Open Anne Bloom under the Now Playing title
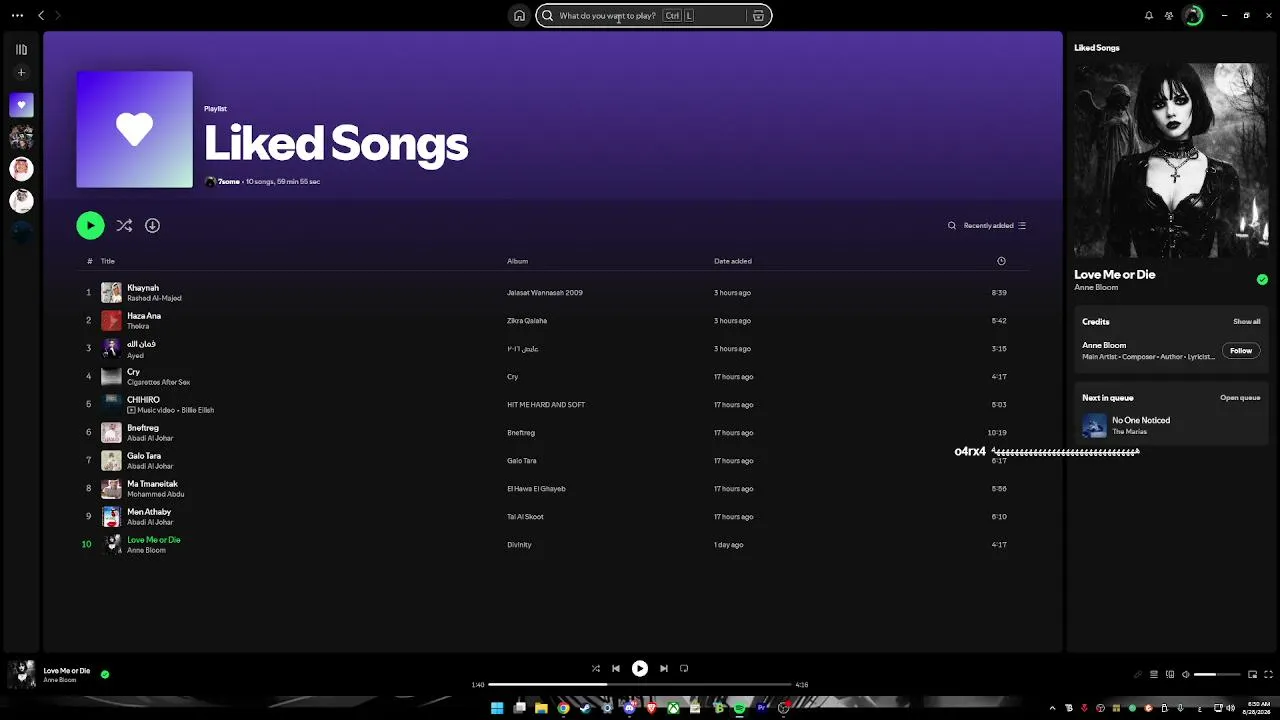 coord(1096,288)
